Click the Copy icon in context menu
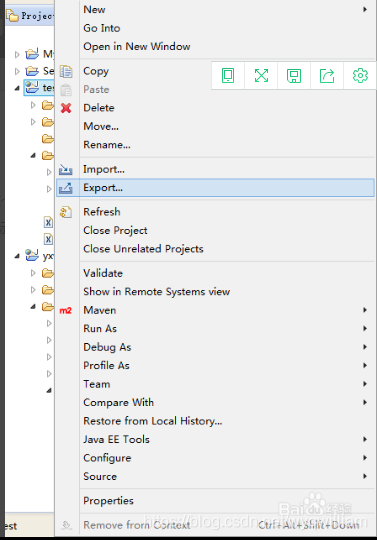Screen dimensions: 377x540 tap(66, 71)
